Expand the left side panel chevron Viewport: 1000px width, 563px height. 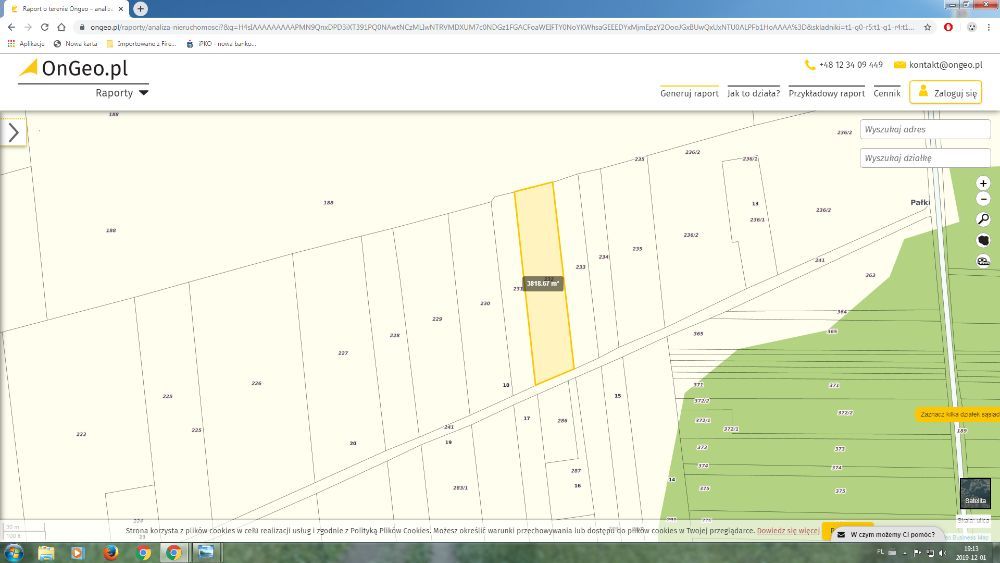pyautogui.click(x=13, y=133)
